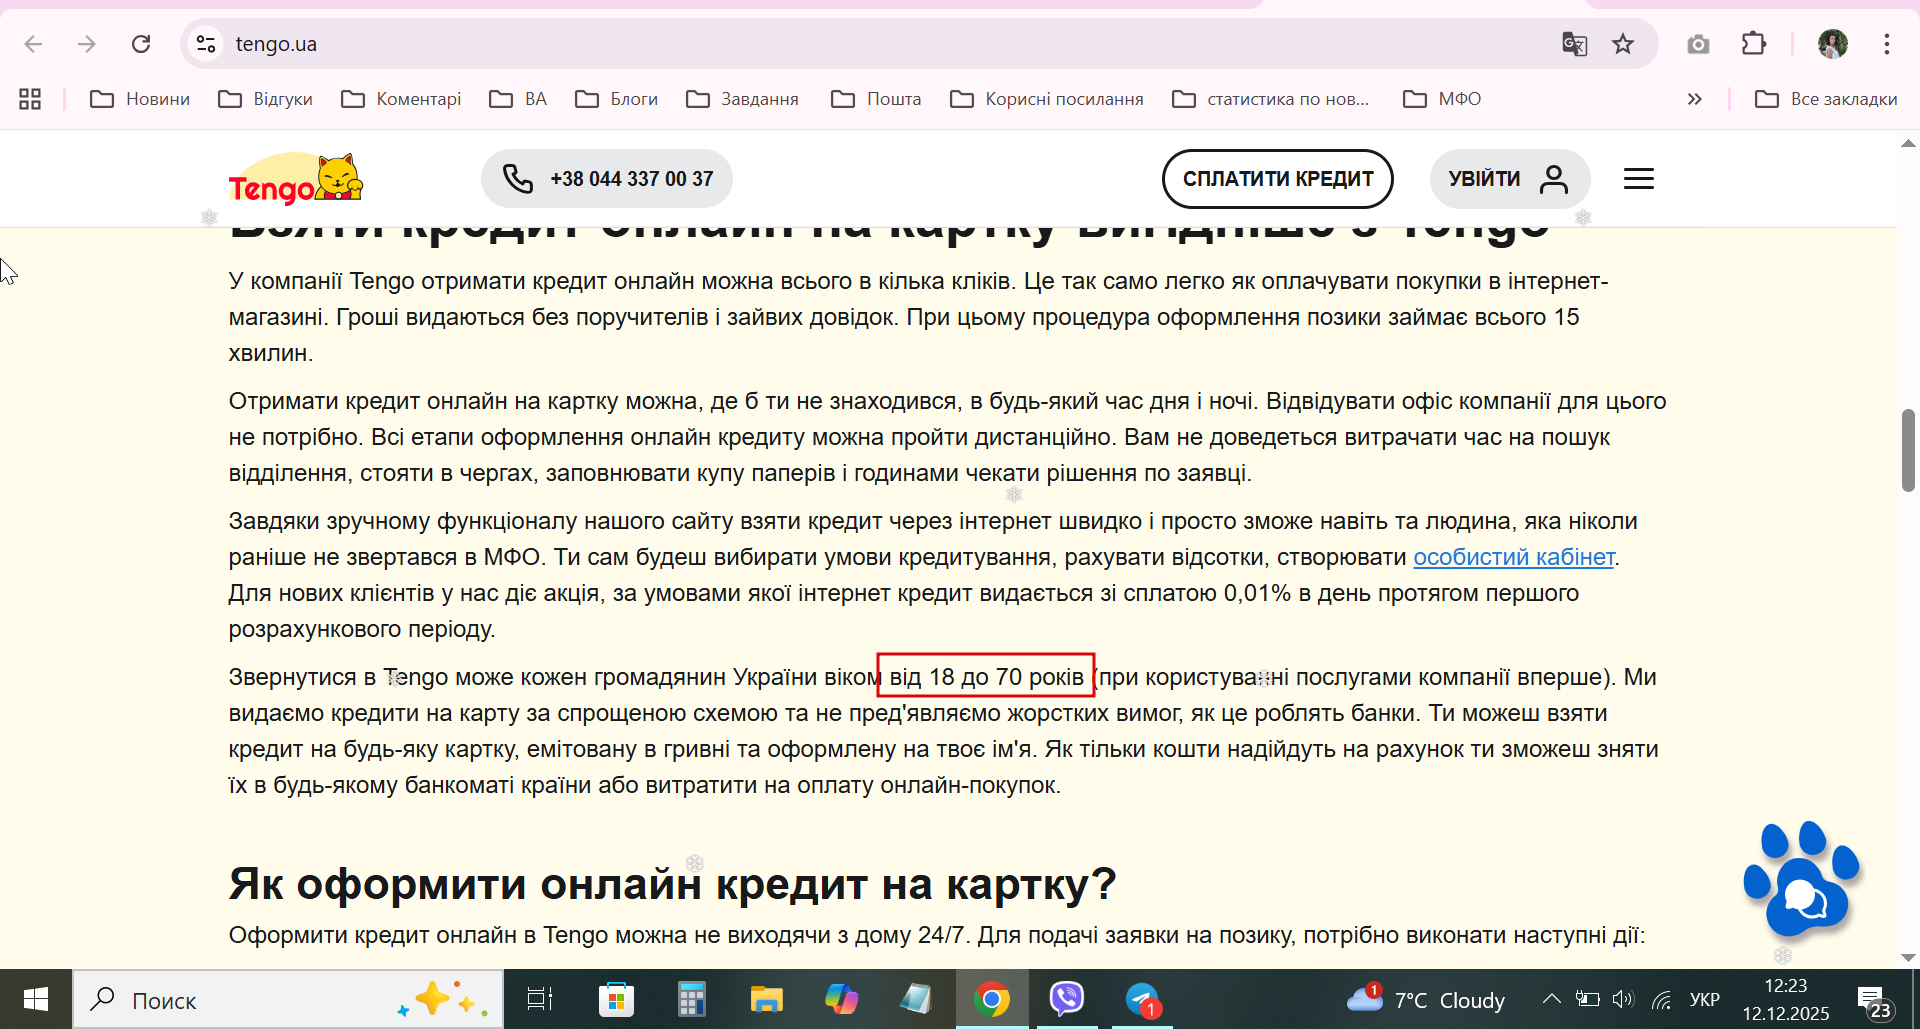Click the scrollbar down arrow
The width and height of the screenshot is (1920, 1029).
1908,957
